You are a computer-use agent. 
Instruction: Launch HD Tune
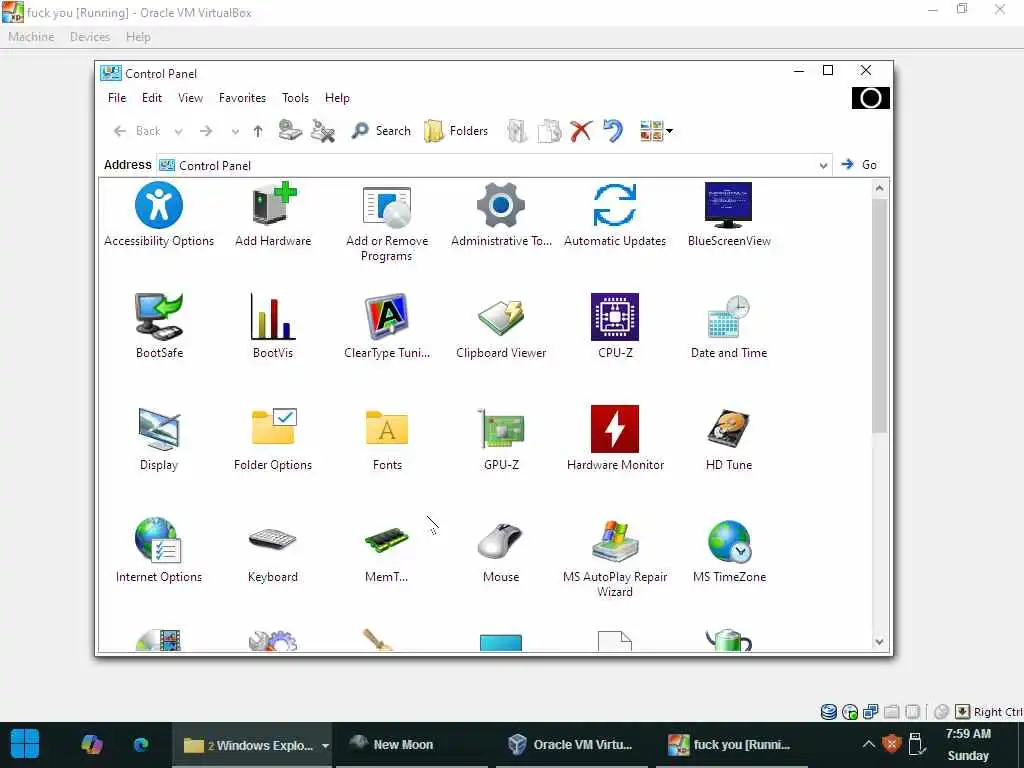pos(729,439)
